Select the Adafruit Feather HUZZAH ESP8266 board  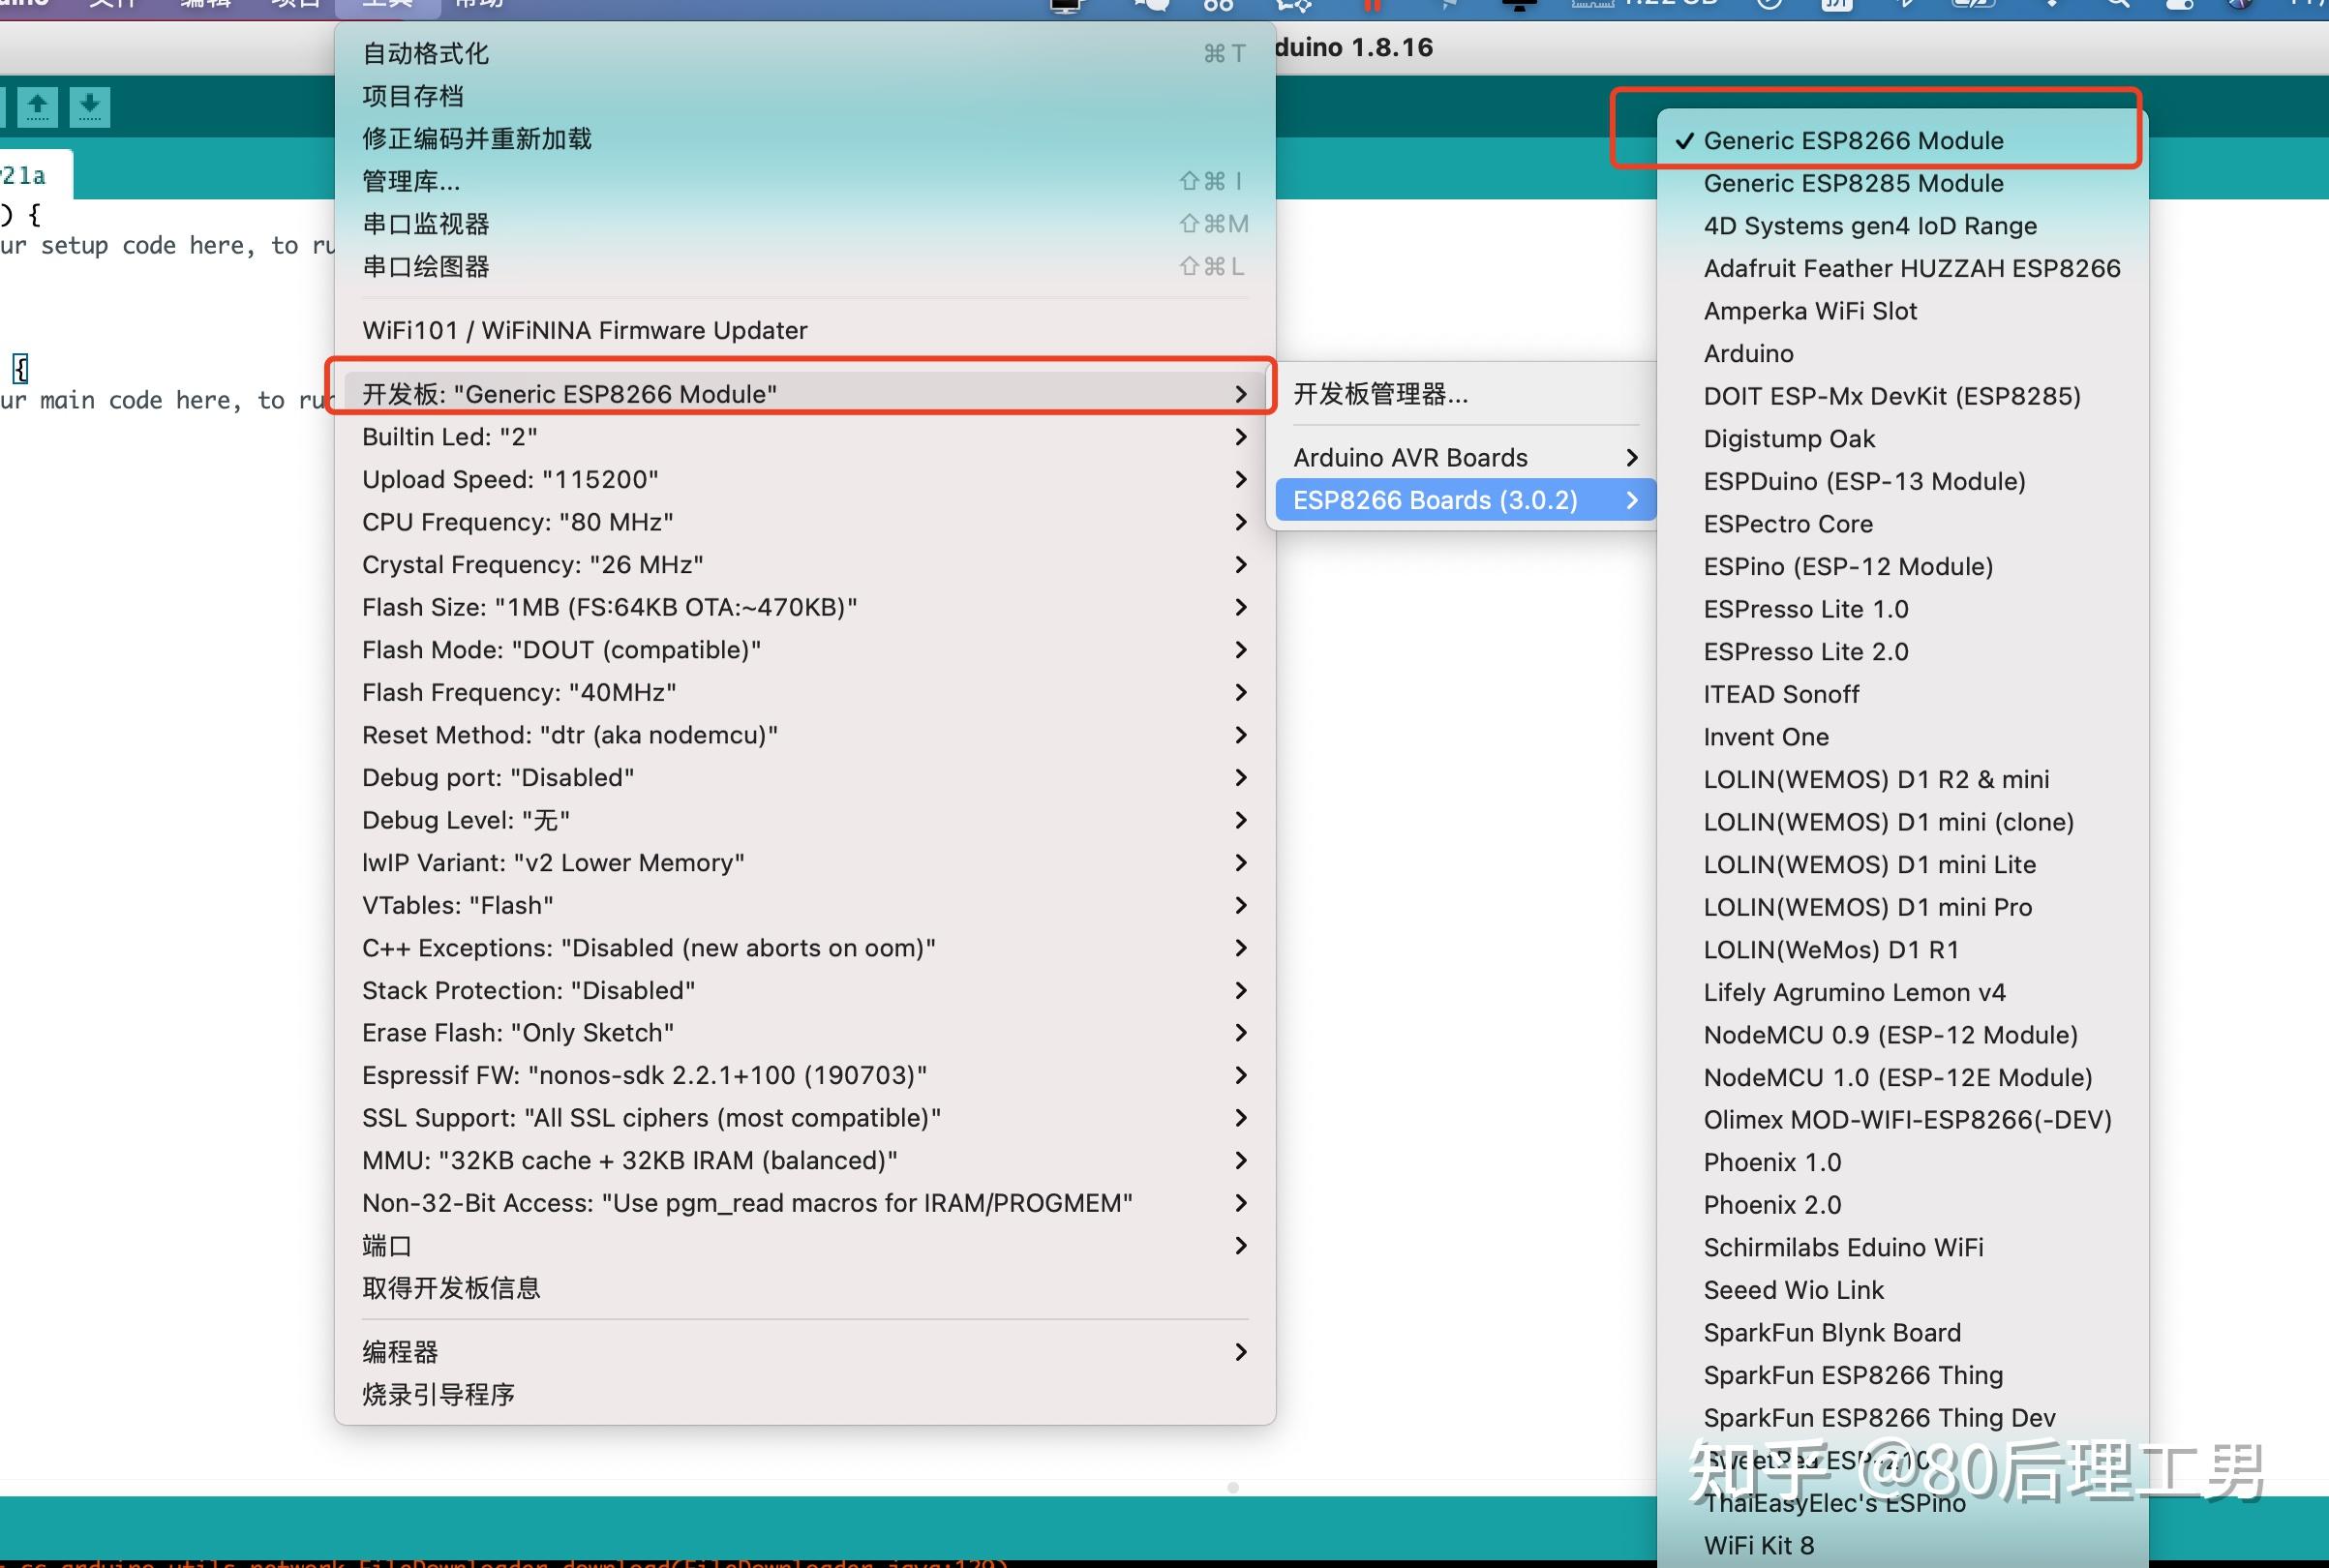pos(1911,267)
